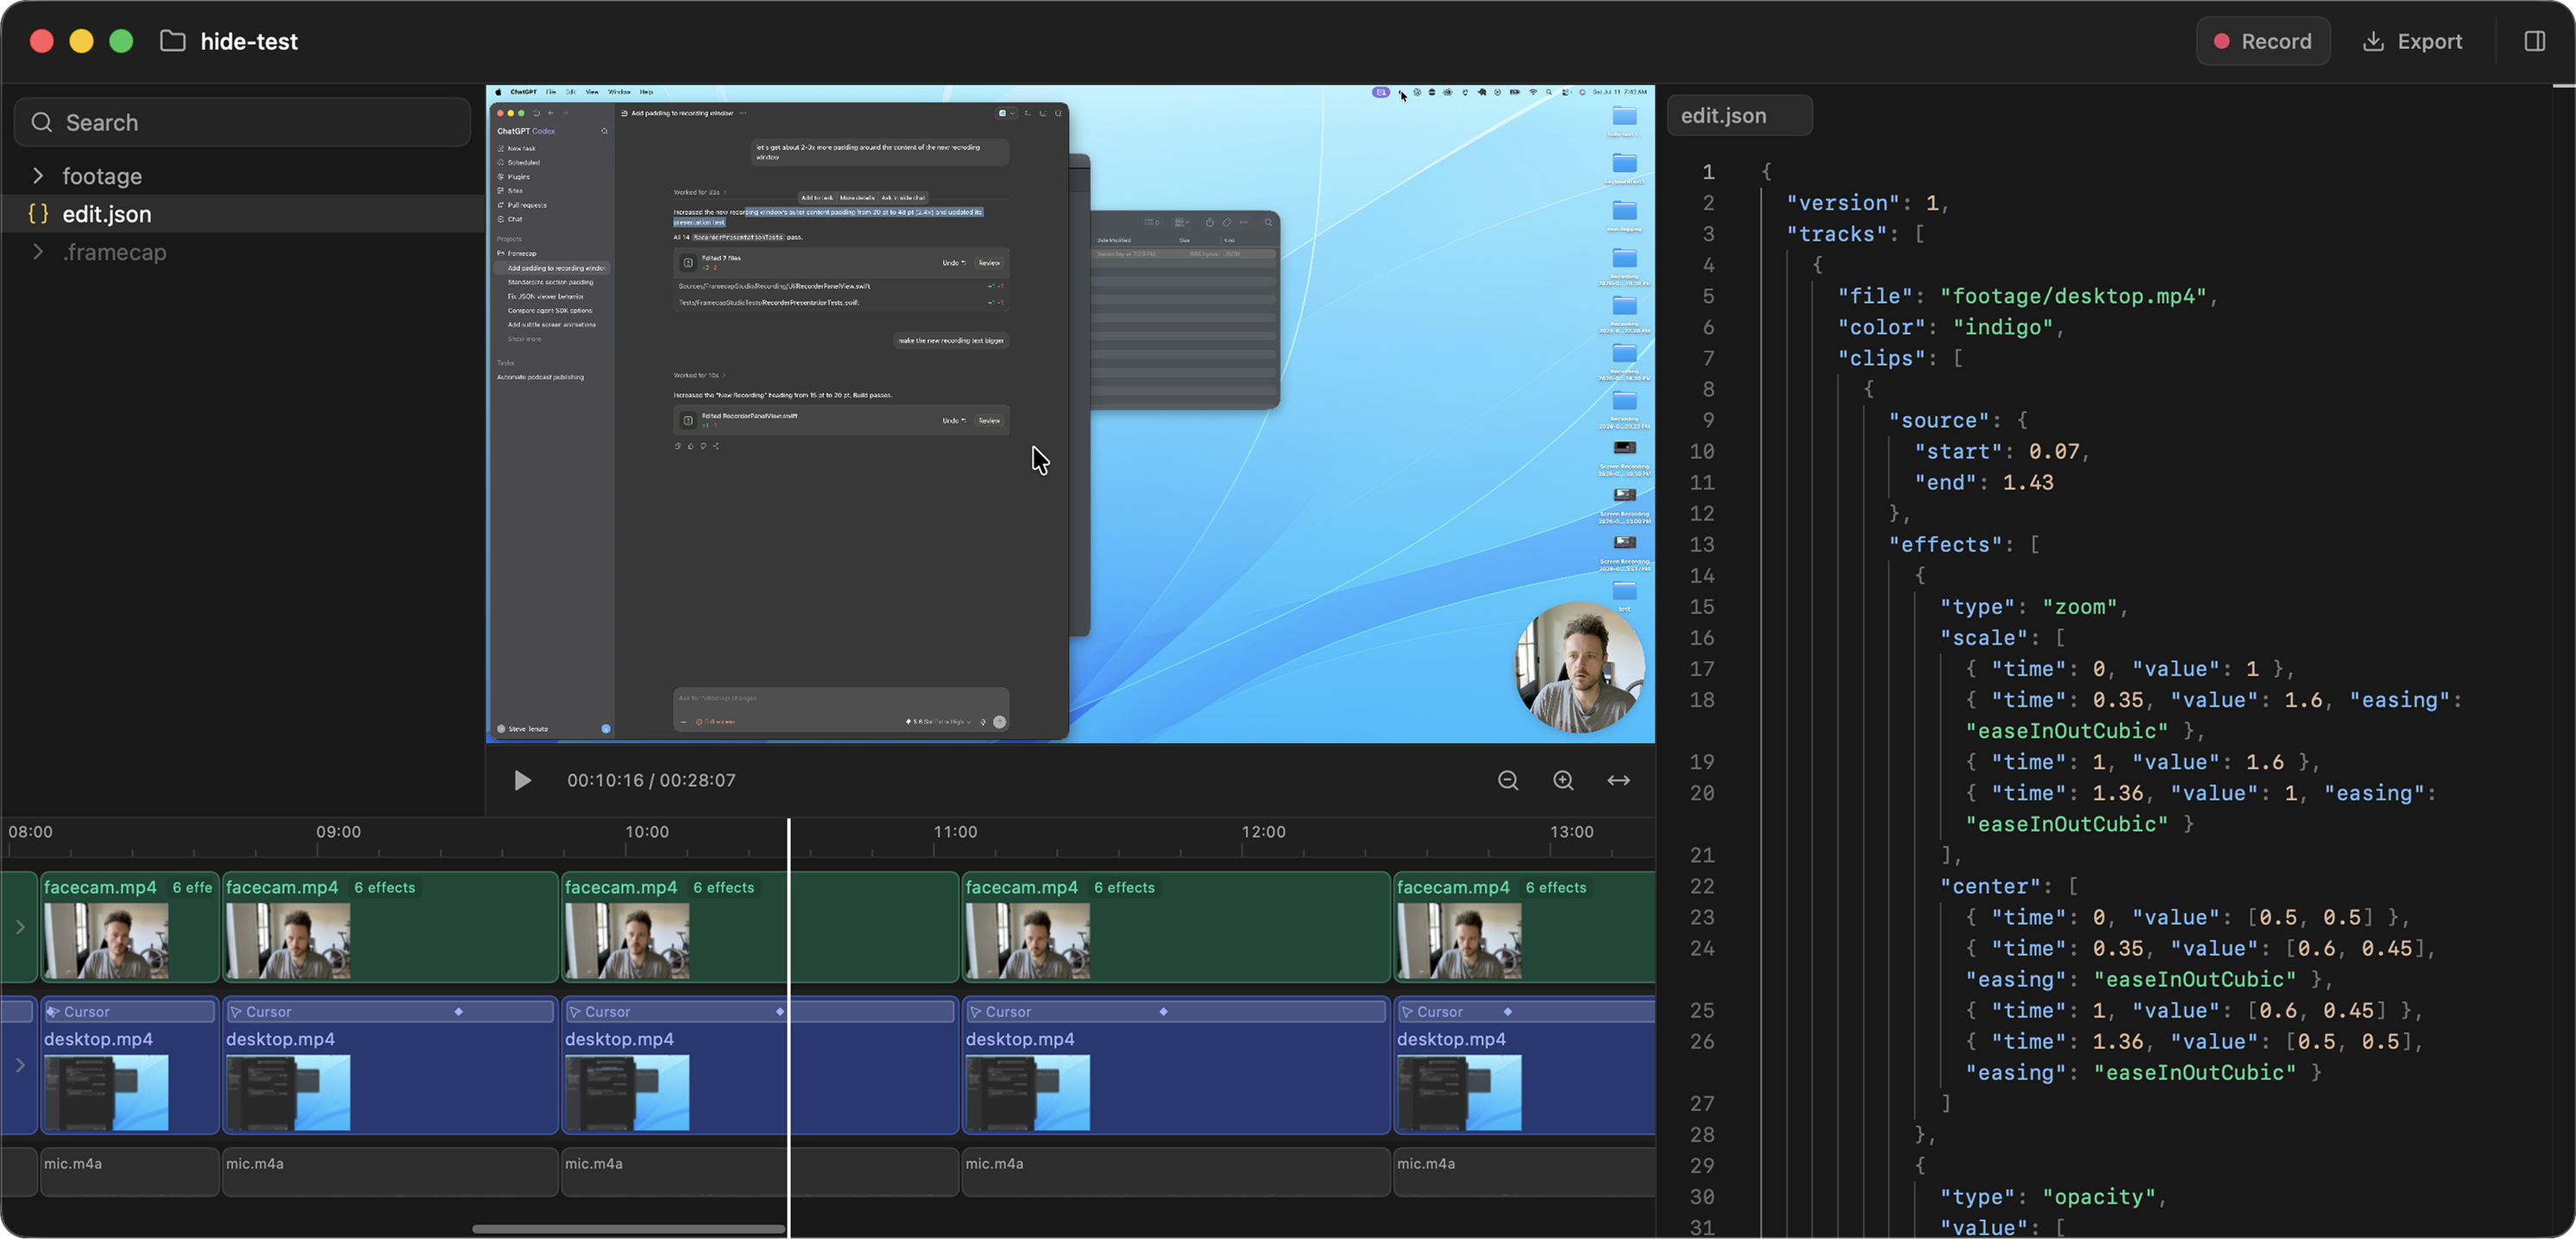The width and height of the screenshot is (2576, 1239).
Task: Click the Cursor keyframe diamond on the clip after 11:00
Action: point(1163,1012)
